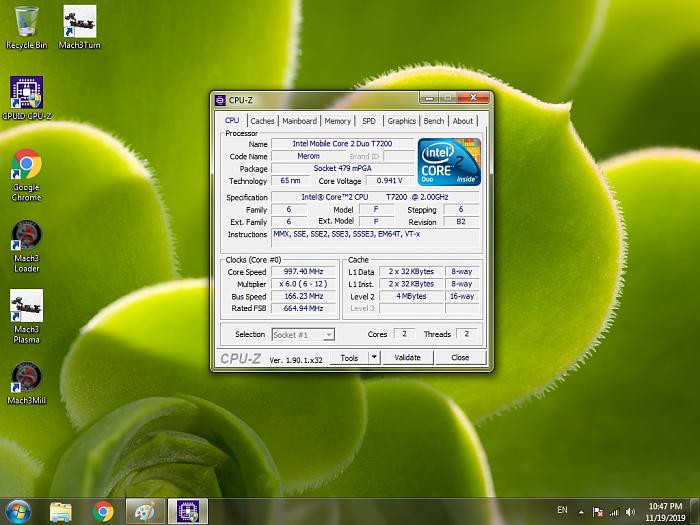Image resolution: width=700 pixels, height=525 pixels.
Task: Select the Mach3 Loader desktop shortcut
Action: click(x=26, y=246)
